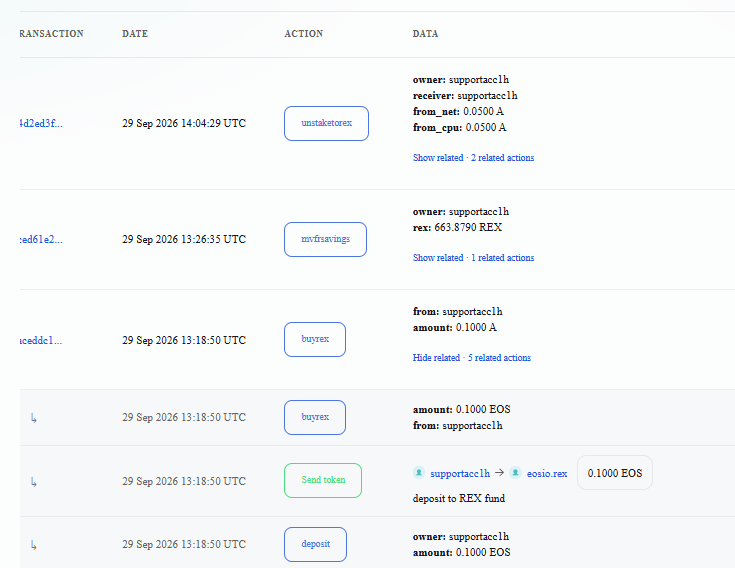Click the deposit action button
Image resolution: width=735 pixels, height=568 pixels.
315,544
